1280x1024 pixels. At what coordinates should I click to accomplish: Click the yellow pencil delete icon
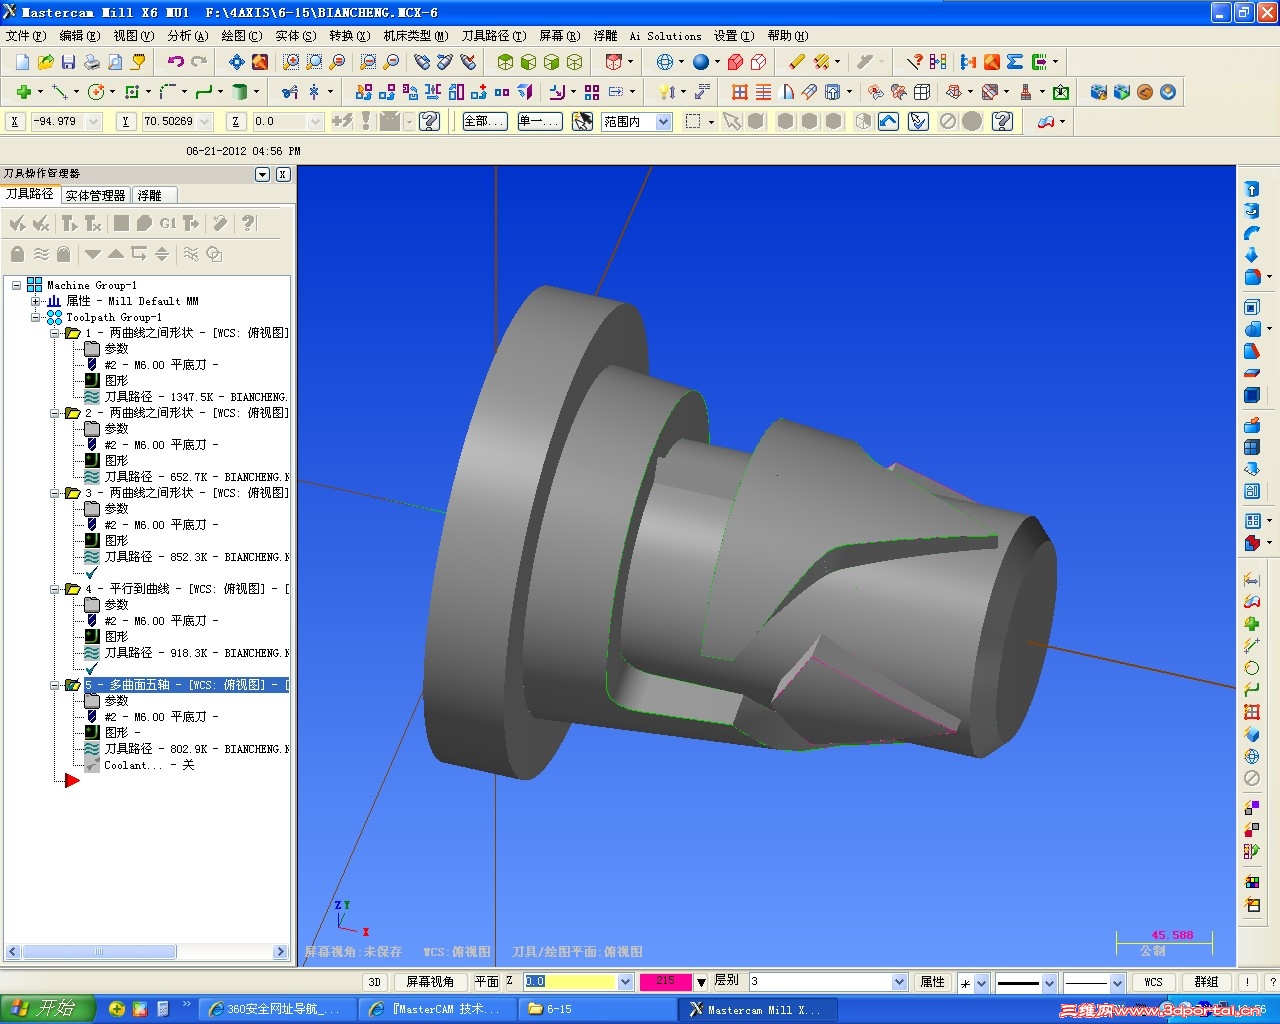tap(796, 62)
